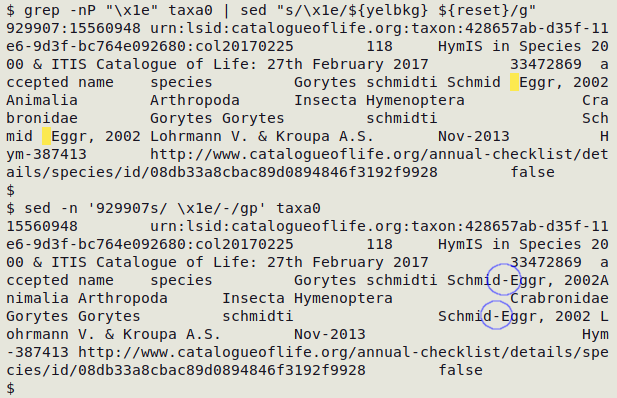Click the first yellow highlighted block before Eggr
Screen dimensions: 617x398
(x=514, y=83)
